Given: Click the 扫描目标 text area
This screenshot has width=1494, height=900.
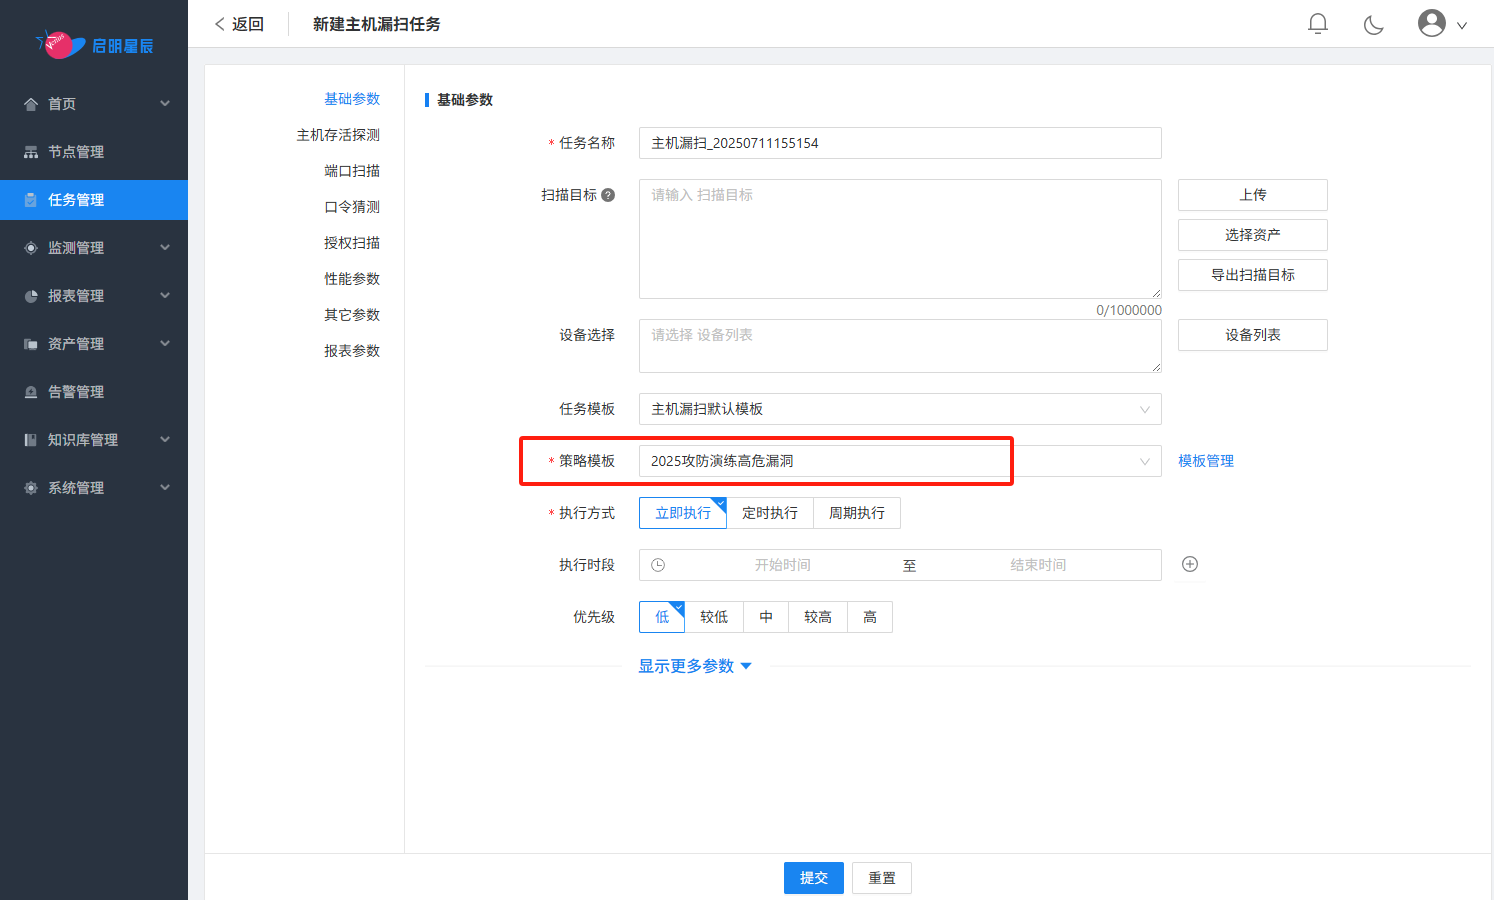Looking at the screenshot, I should [900, 238].
